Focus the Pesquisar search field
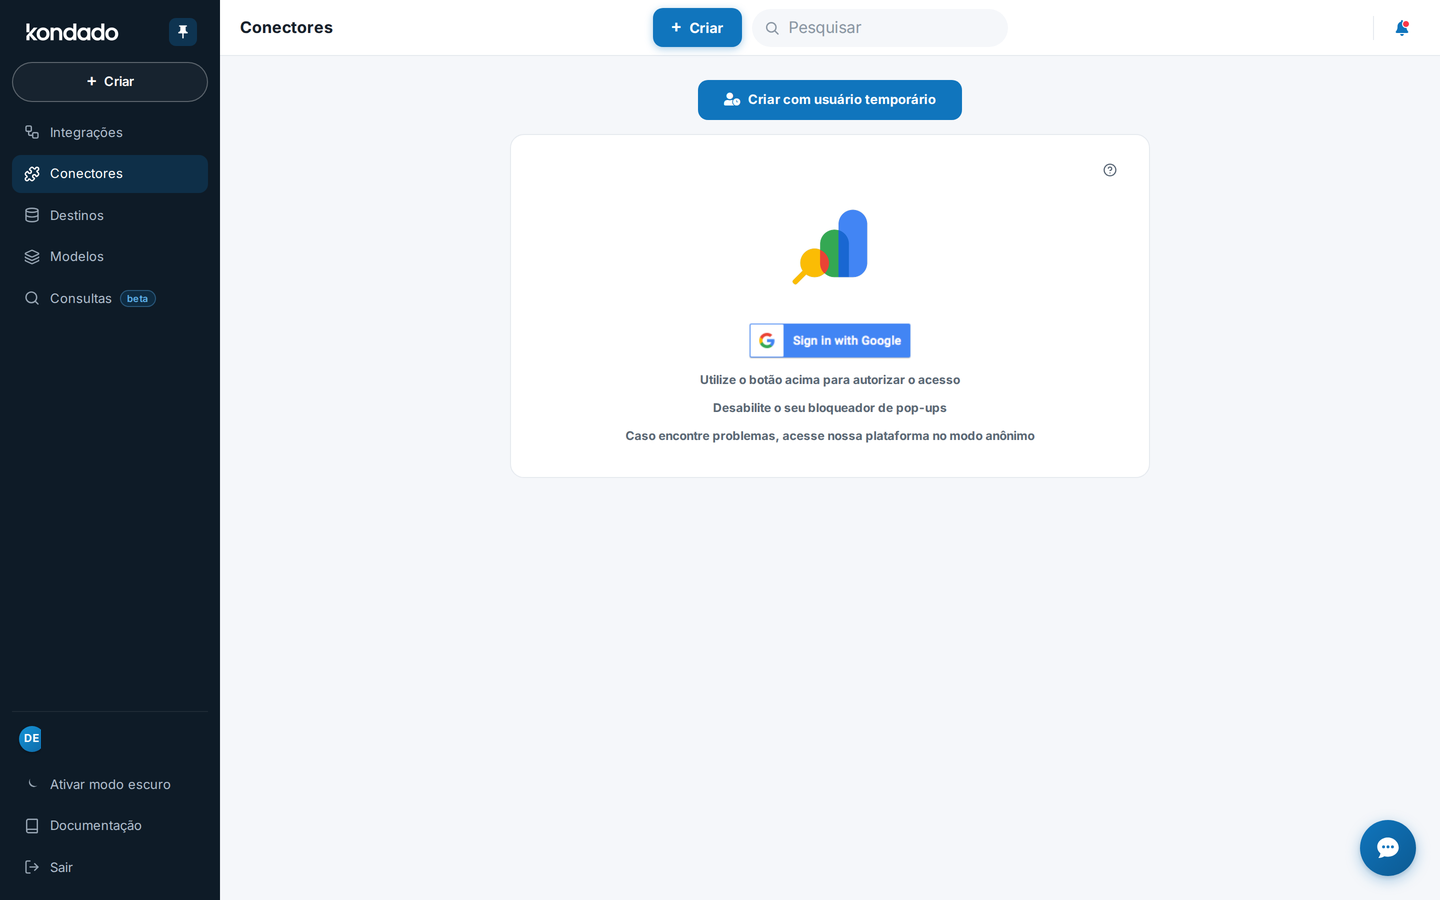Viewport: 1440px width, 900px height. coord(880,28)
